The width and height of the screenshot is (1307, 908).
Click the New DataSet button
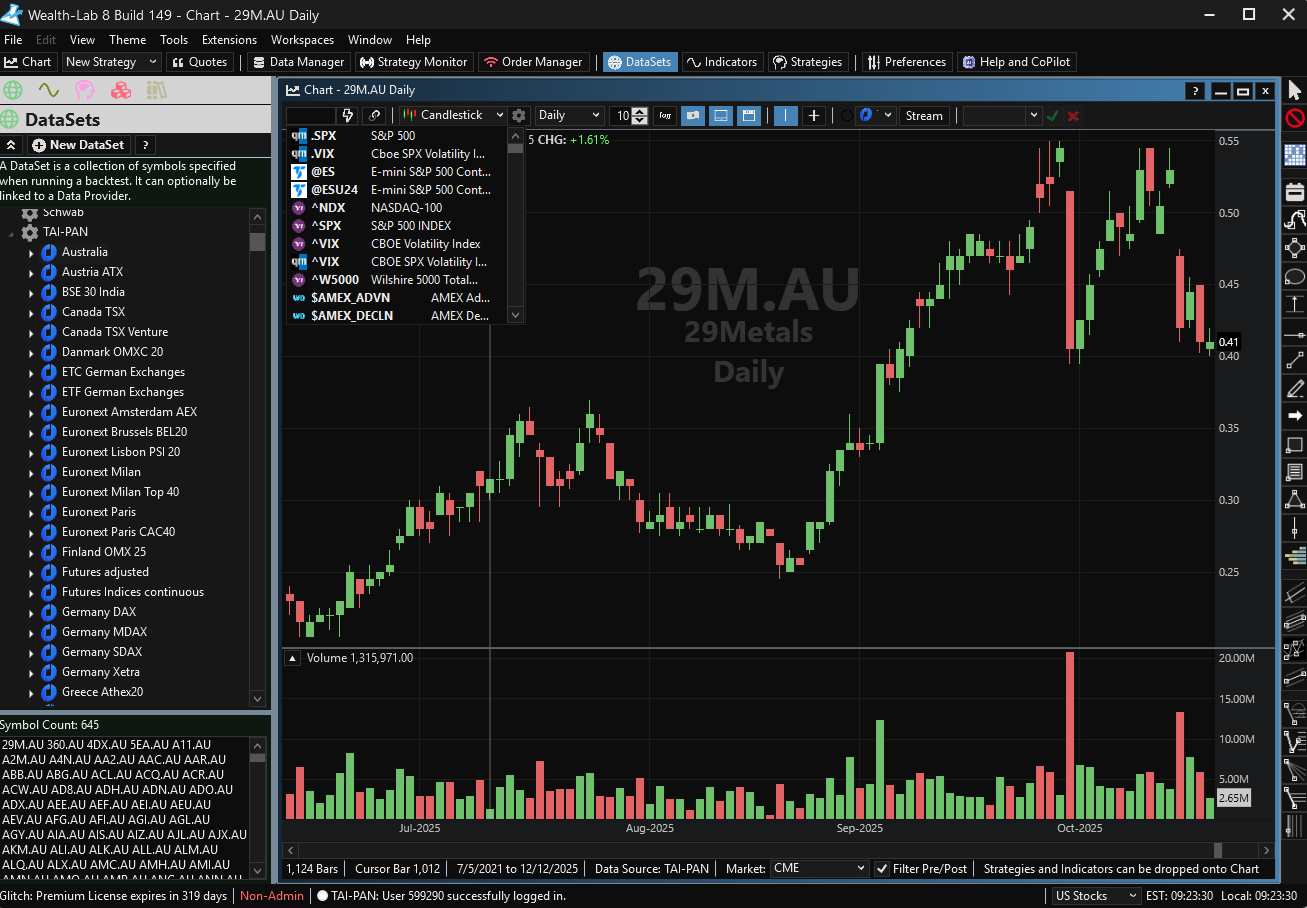(x=78, y=145)
